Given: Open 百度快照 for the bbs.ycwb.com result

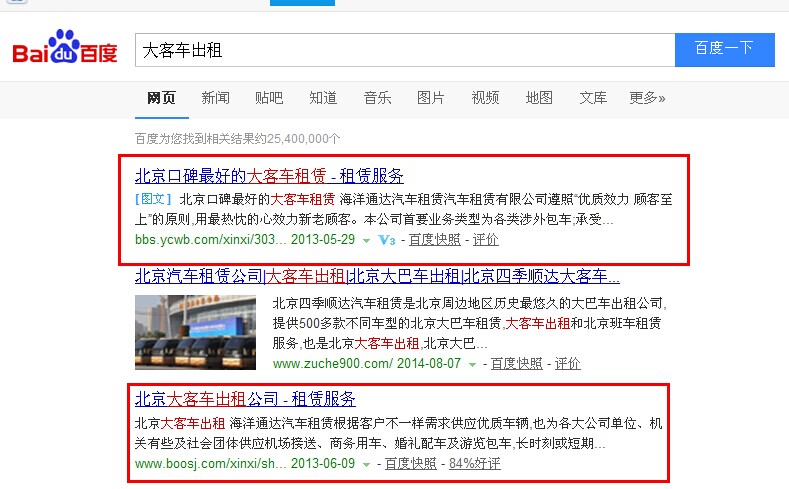Looking at the screenshot, I should point(435,239).
